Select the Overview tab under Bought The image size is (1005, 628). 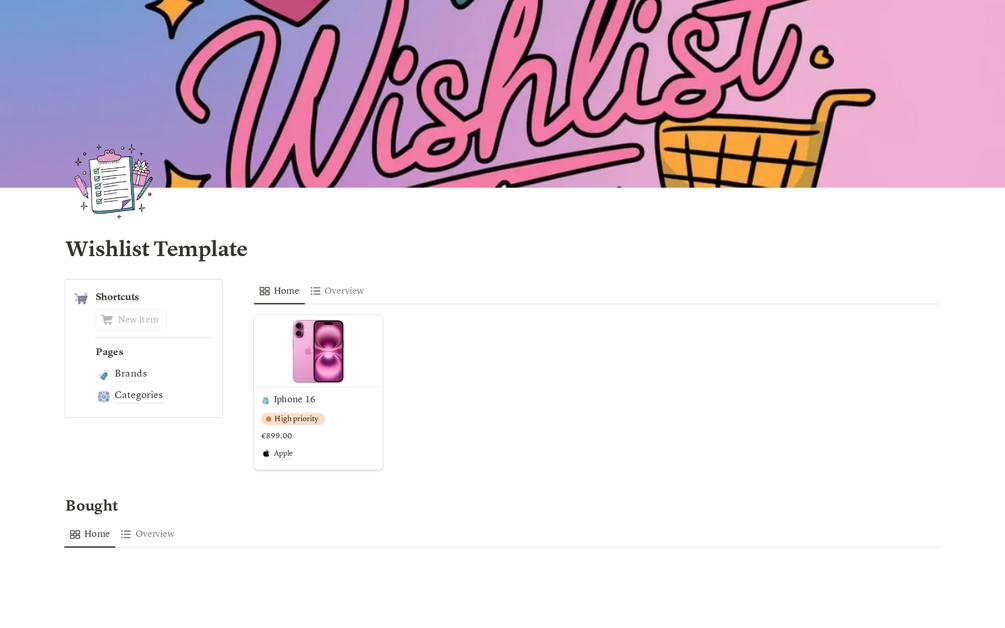pos(148,534)
